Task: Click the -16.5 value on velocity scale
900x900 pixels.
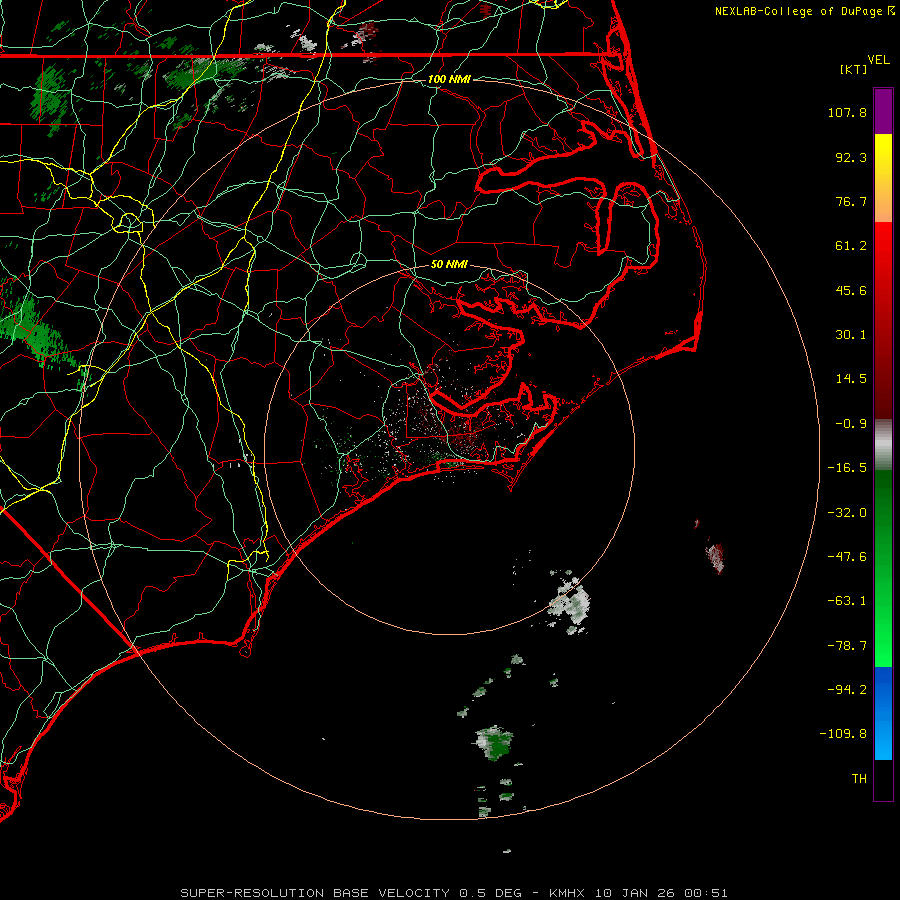Action: [847, 468]
